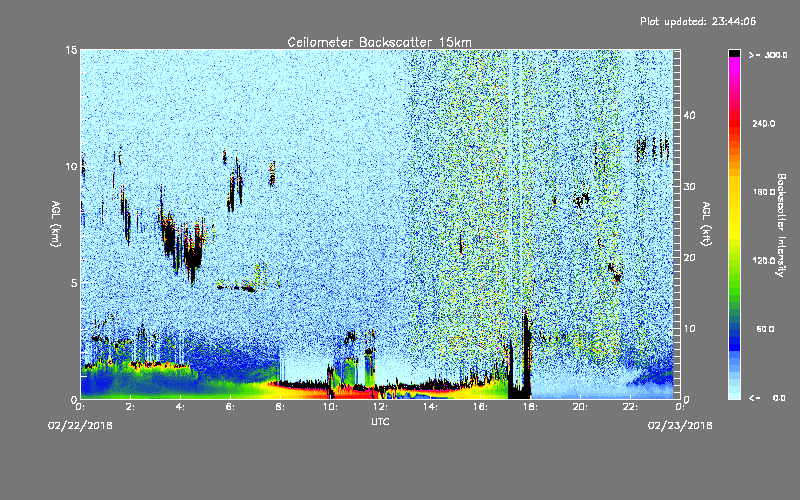
Task: Click the "8:" hour tick on UTC axis
Action: point(280,407)
